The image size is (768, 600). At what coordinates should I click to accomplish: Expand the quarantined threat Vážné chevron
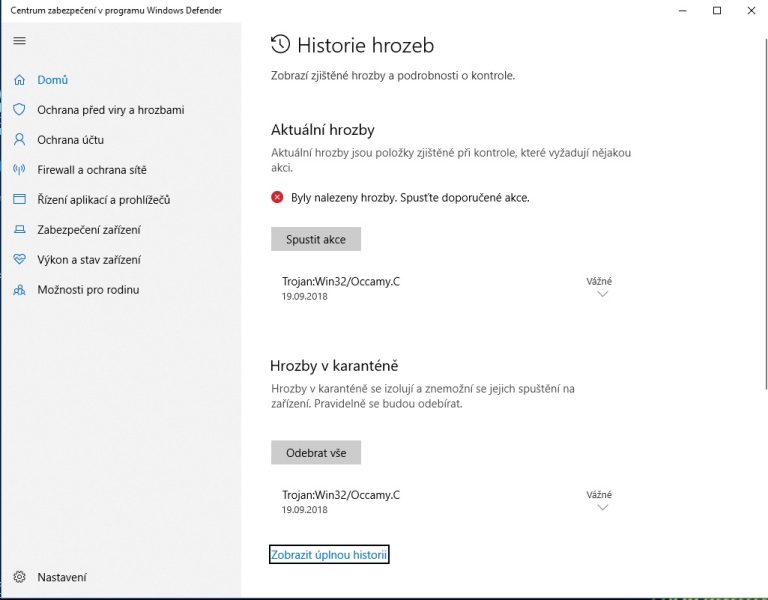(603, 507)
